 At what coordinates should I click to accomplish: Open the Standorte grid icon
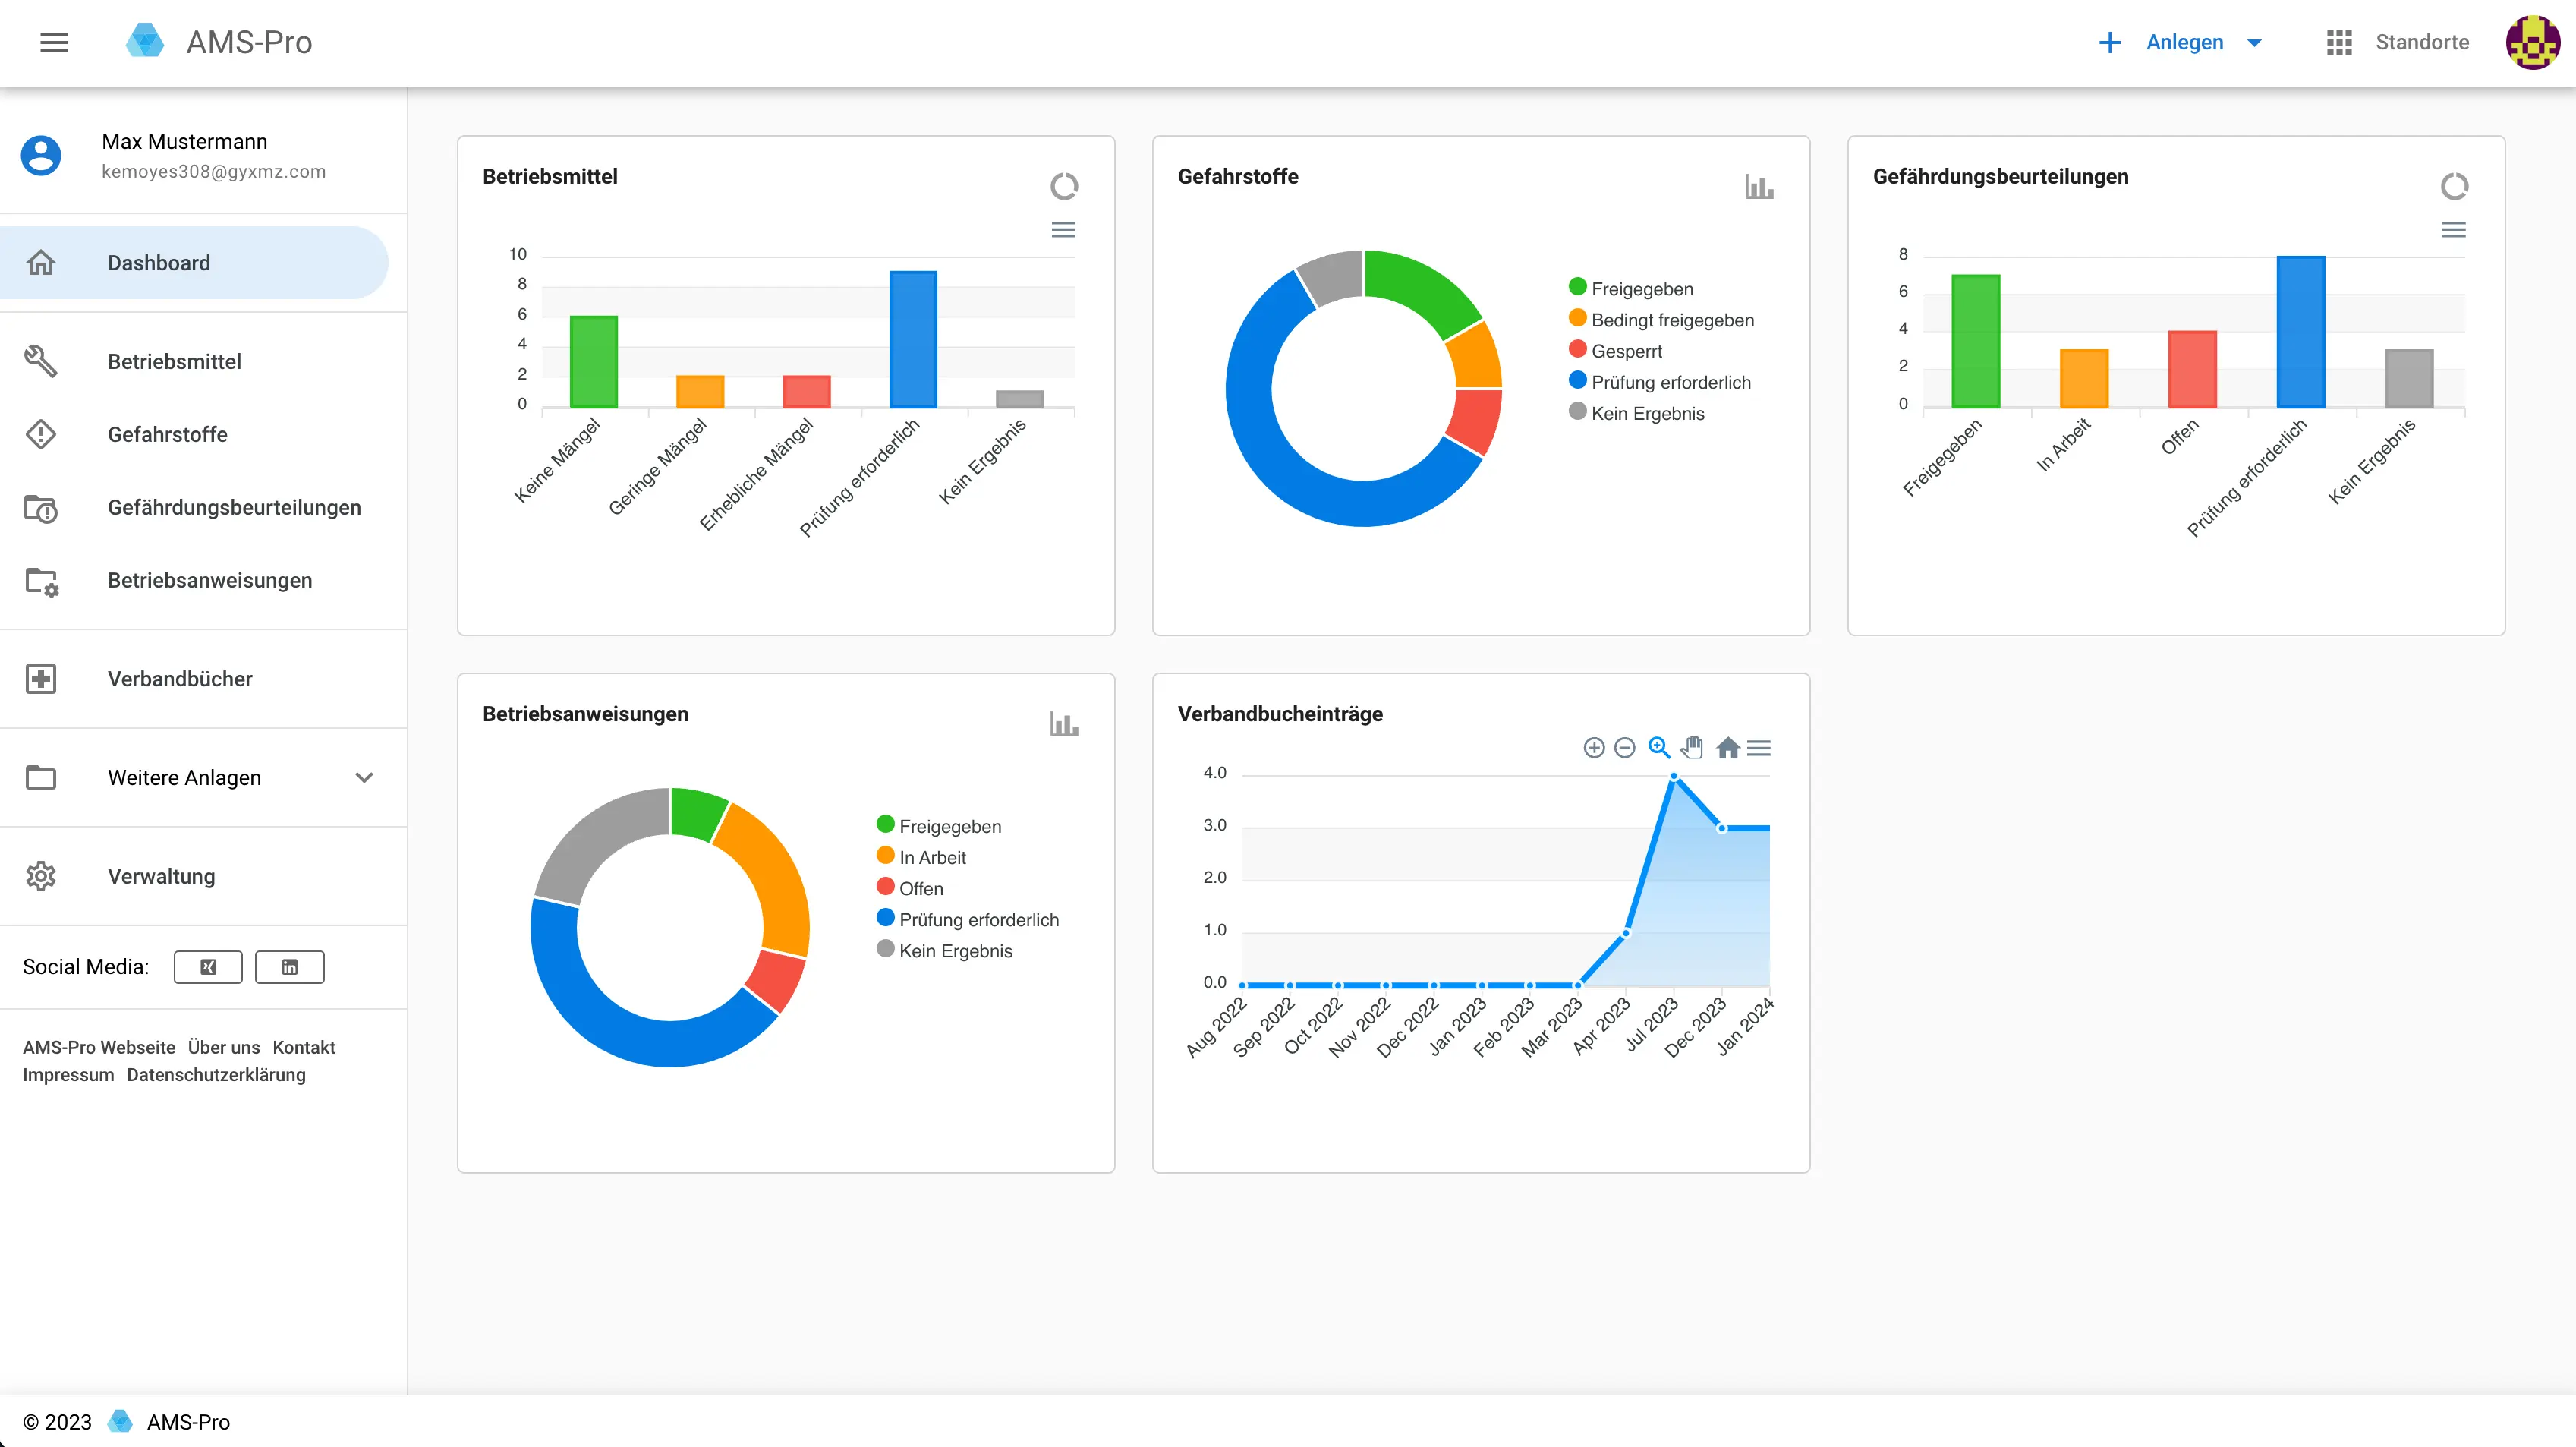(x=2339, y=42)
